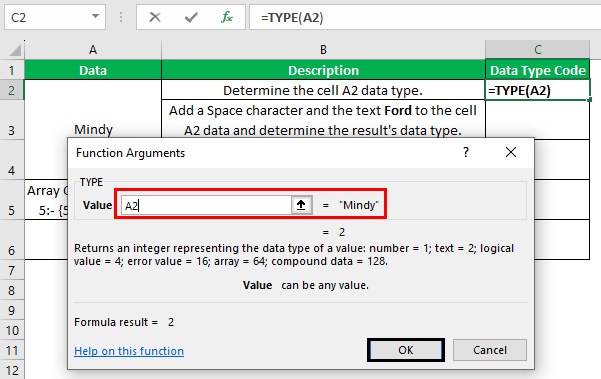Collapse dialog via Value range selector arrow
Screen dimensions: 601x379
(x=301, y=205)
